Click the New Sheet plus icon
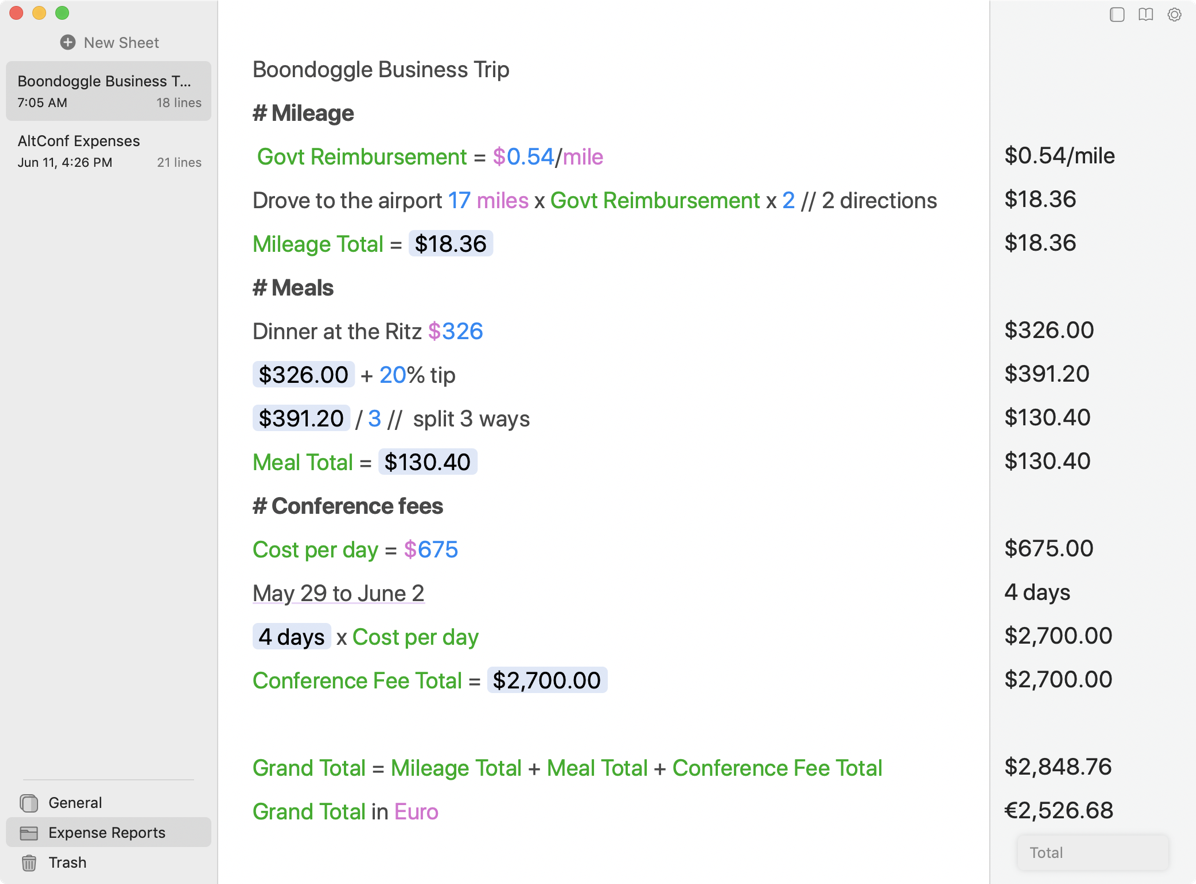The width and height of the screenshot is (1196, 884). [68, 42]
